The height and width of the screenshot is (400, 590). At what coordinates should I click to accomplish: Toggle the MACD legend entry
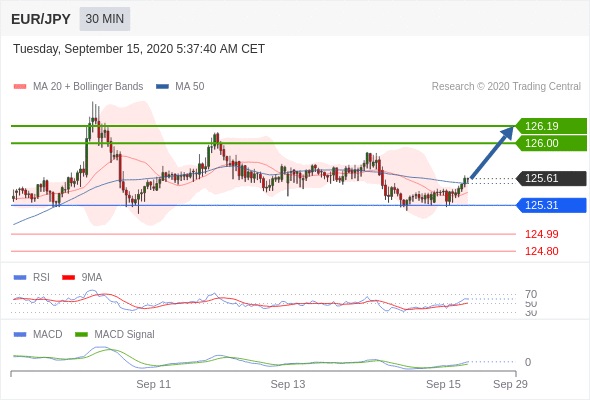(x=38, y=334)
